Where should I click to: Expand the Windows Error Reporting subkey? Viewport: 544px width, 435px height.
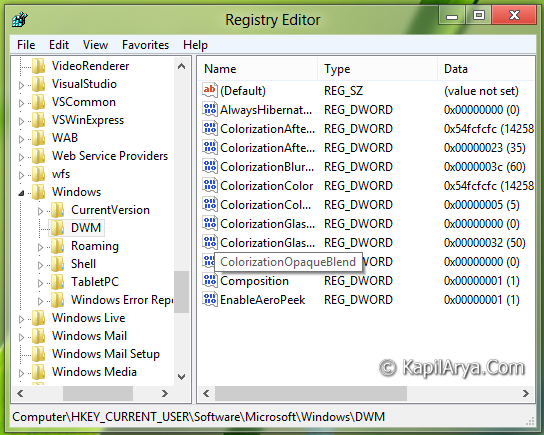41,301
